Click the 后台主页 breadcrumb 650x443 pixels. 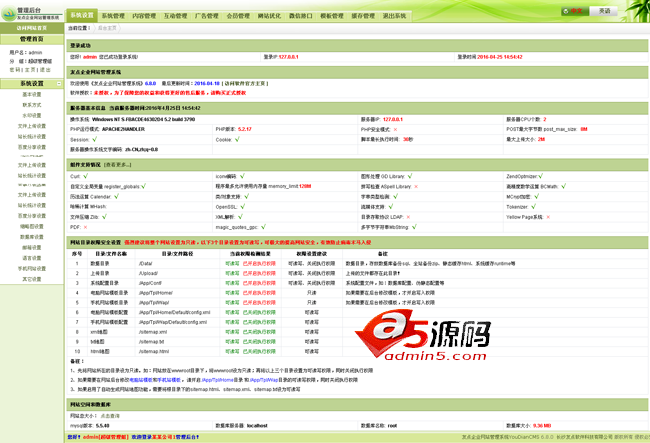(x=107, y=28)
